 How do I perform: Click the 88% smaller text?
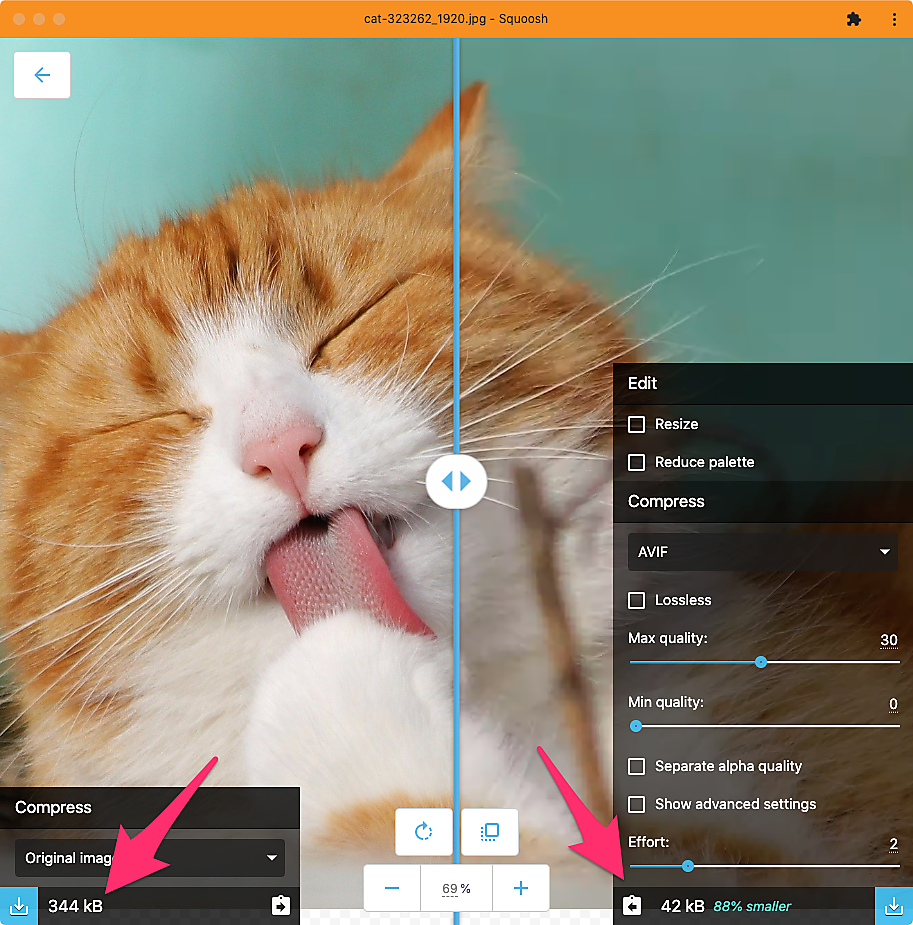tap(752, 906)
